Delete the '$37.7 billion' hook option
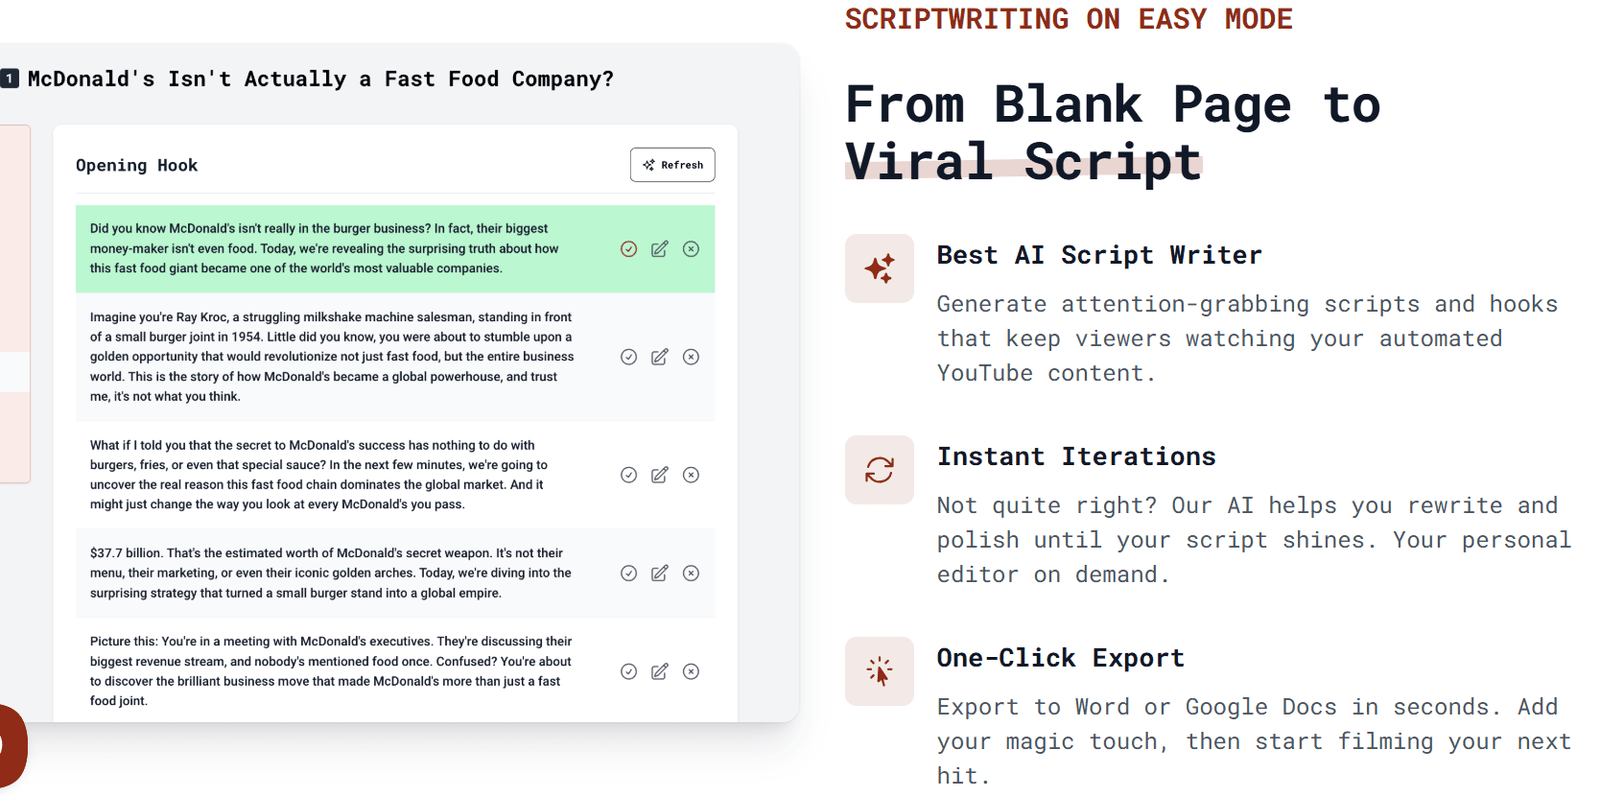 point(691,573)
